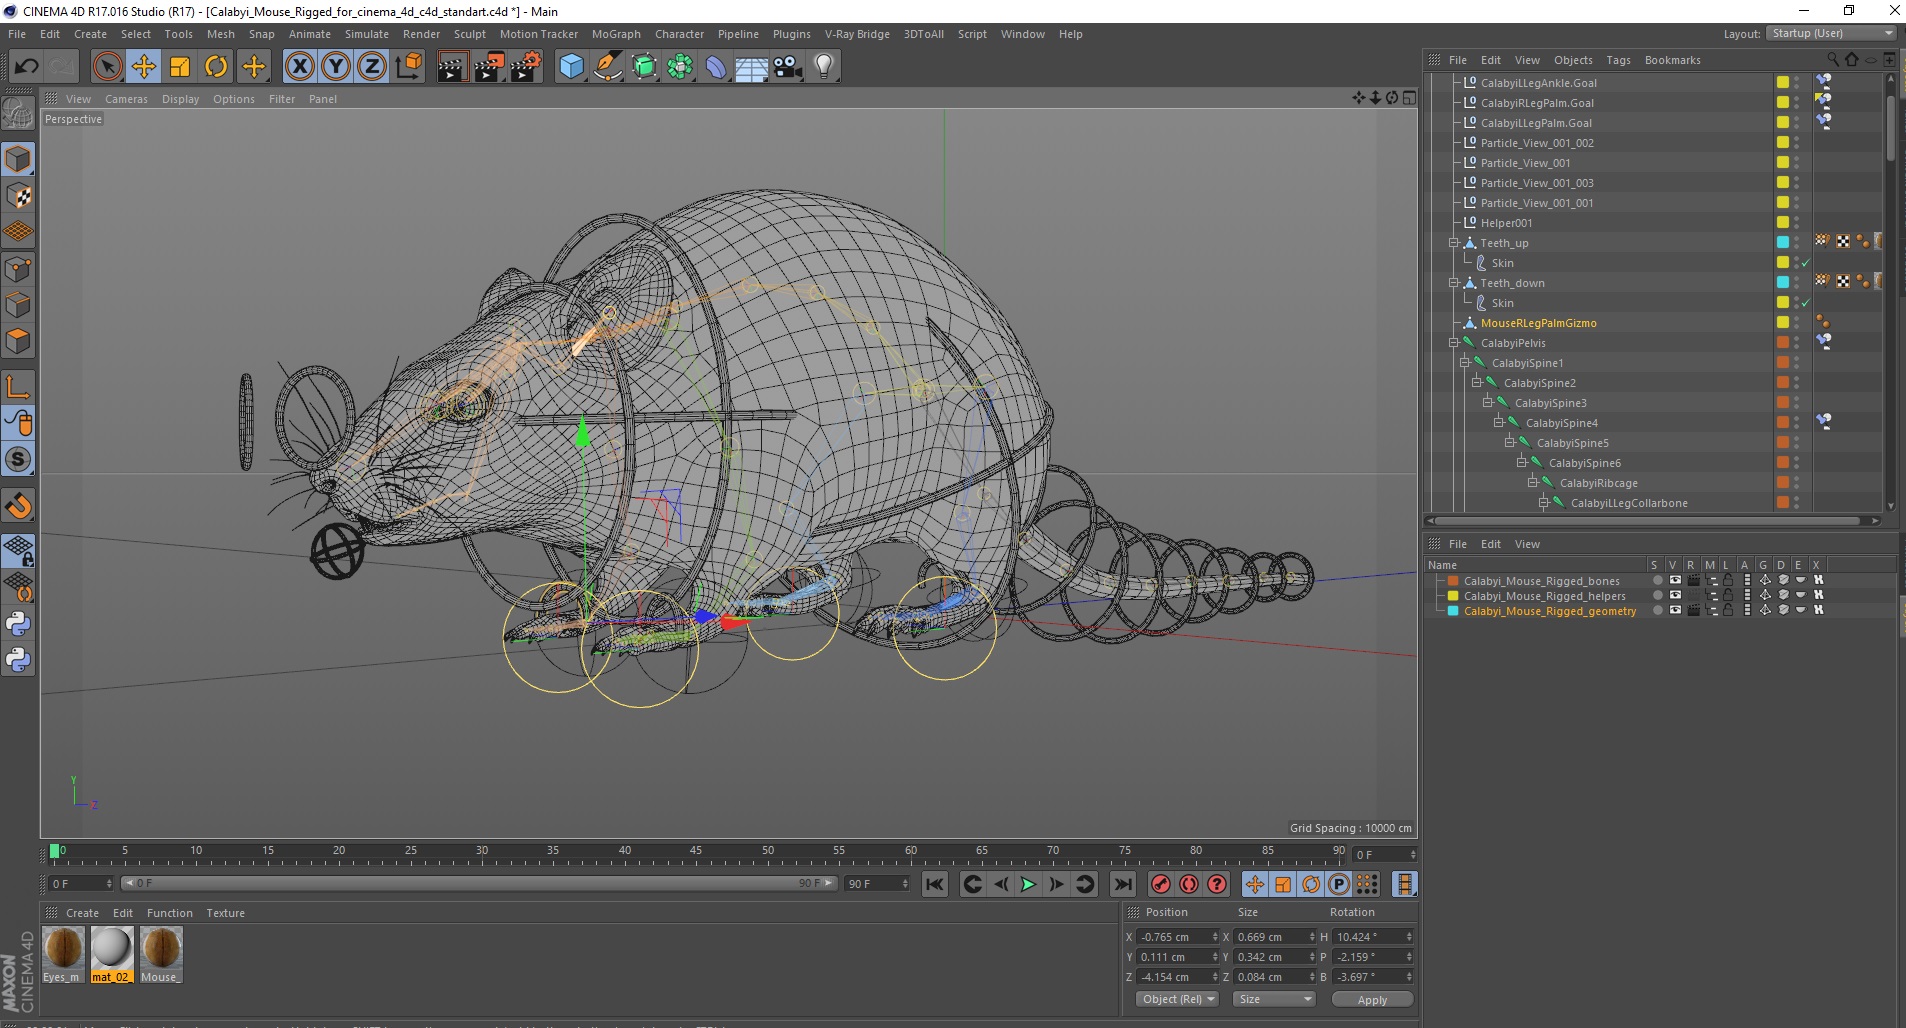Screen dimensions: 1906x1028
Task: Play the animation forwards
Action: (x=1028, y=884)
